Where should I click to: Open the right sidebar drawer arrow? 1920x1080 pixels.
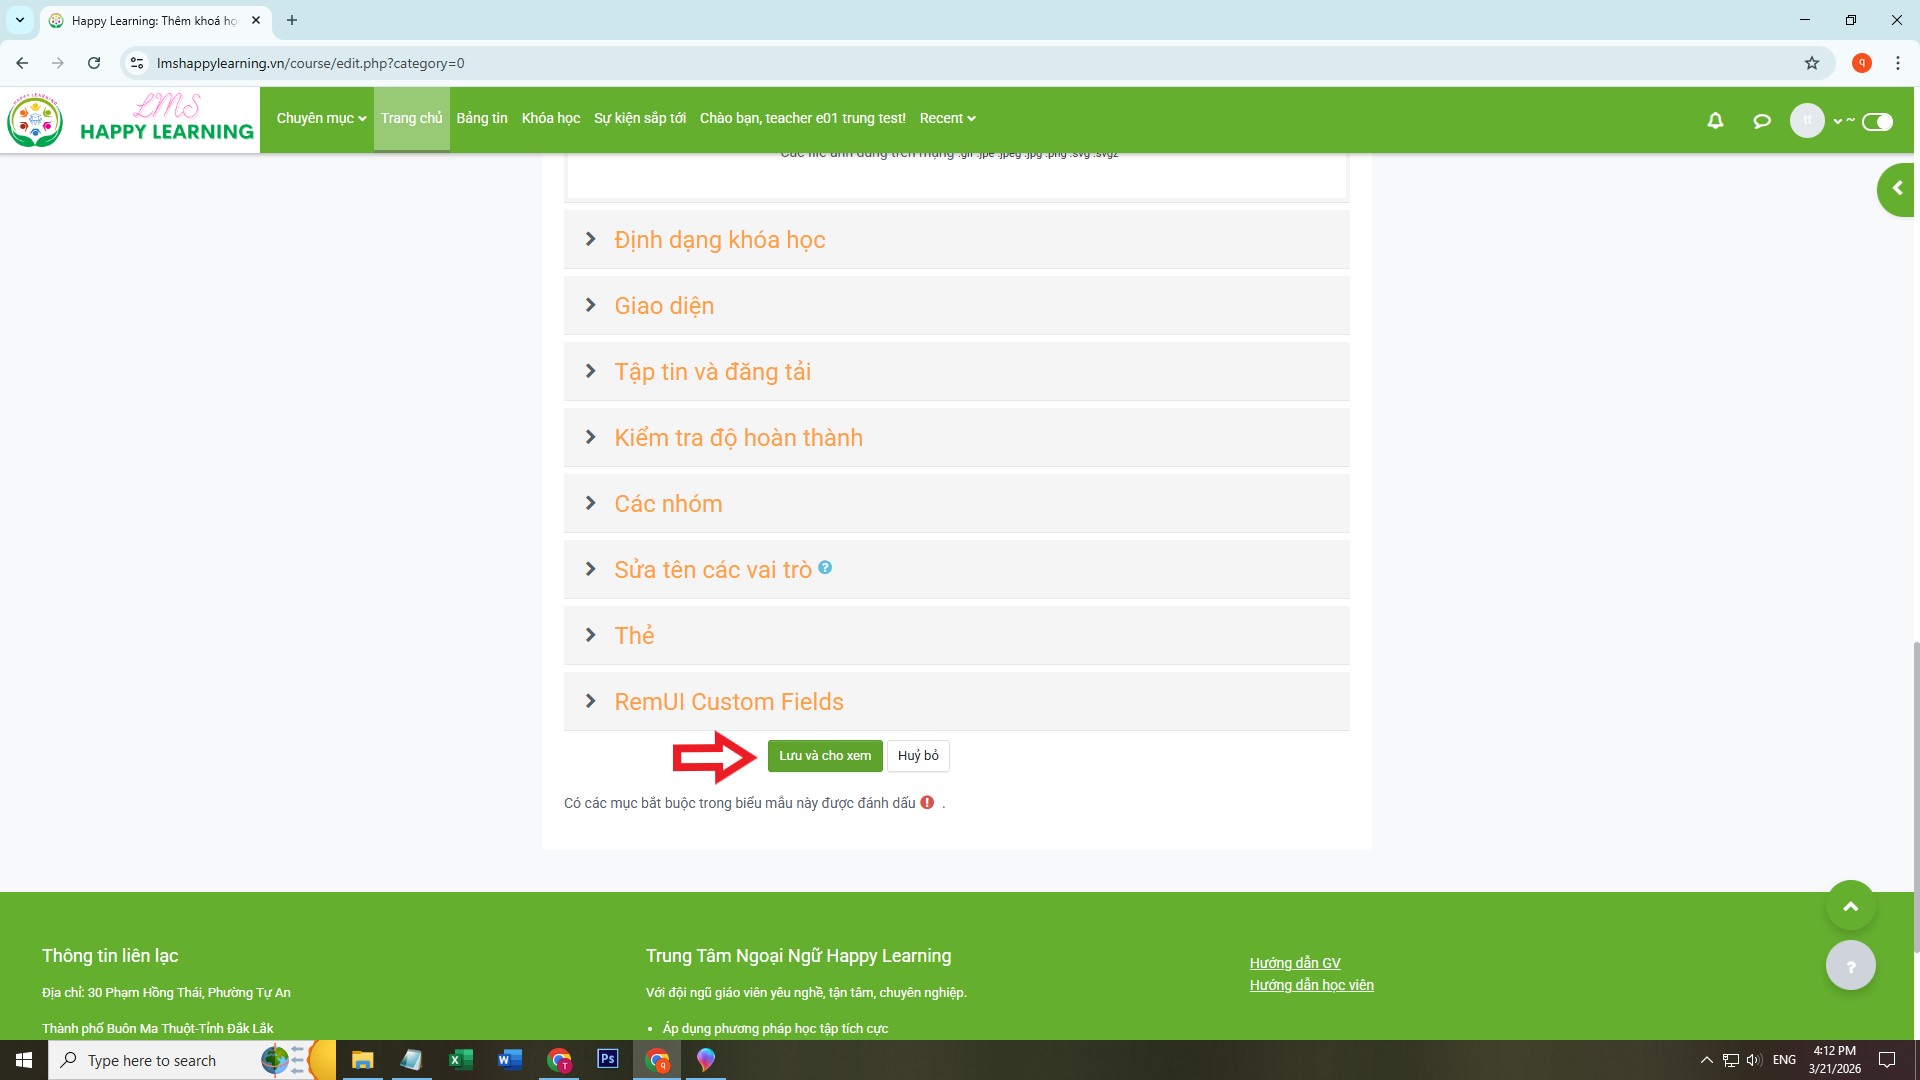[1896, 188]
